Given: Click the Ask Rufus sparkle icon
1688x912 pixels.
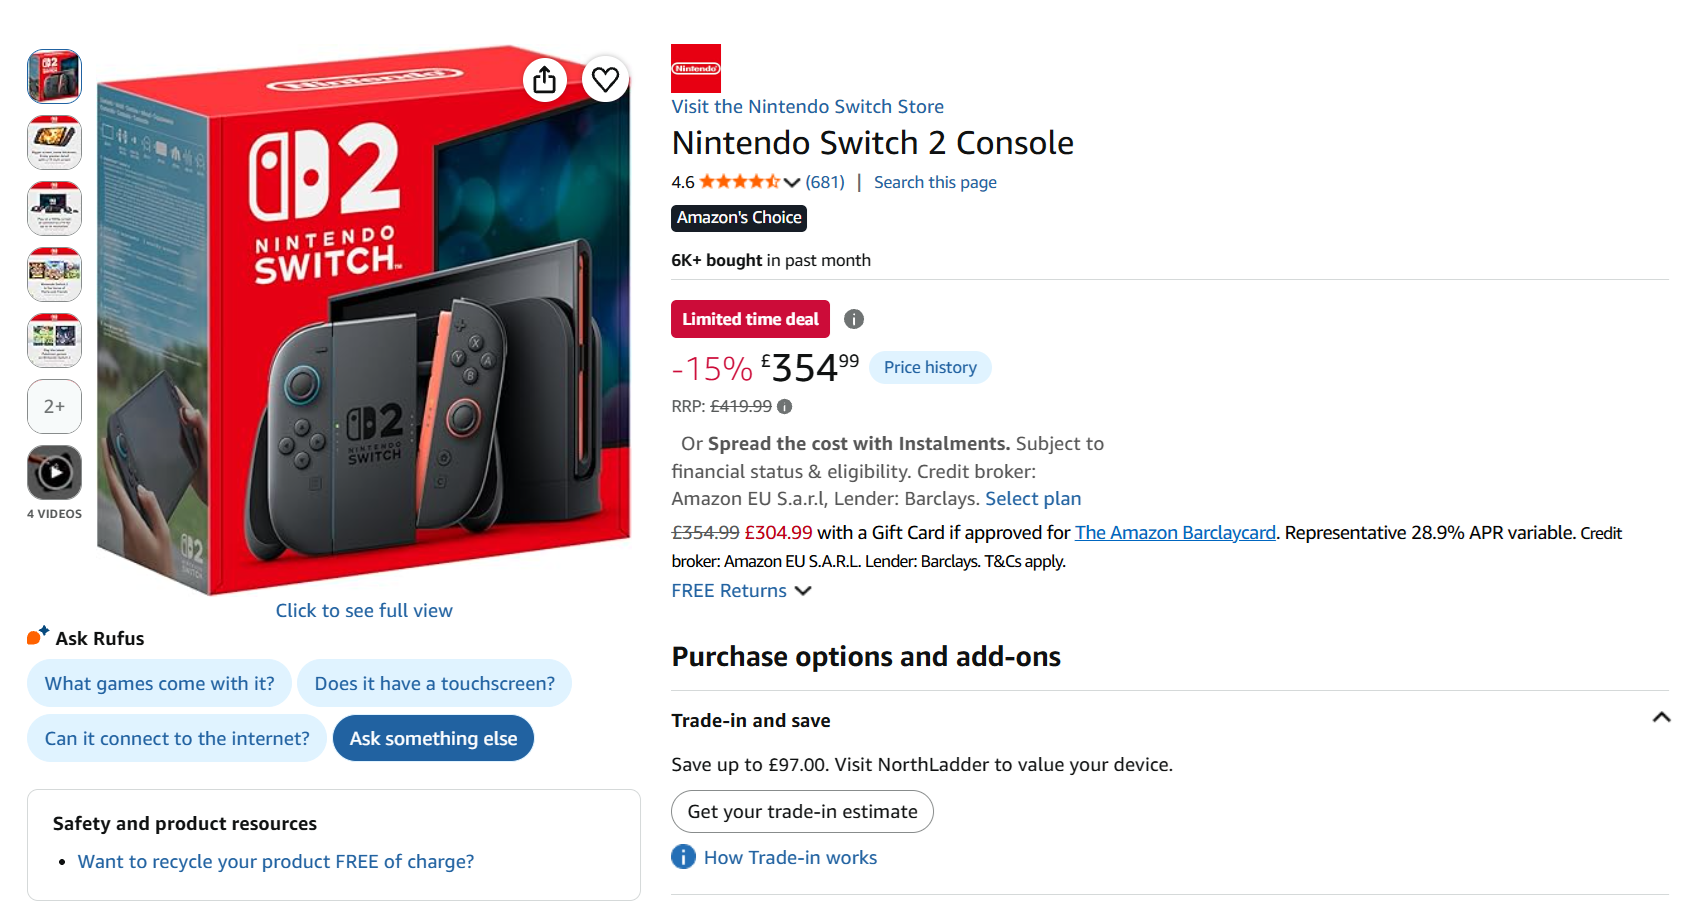Looking at the screenshot, I should coord(38,635).
